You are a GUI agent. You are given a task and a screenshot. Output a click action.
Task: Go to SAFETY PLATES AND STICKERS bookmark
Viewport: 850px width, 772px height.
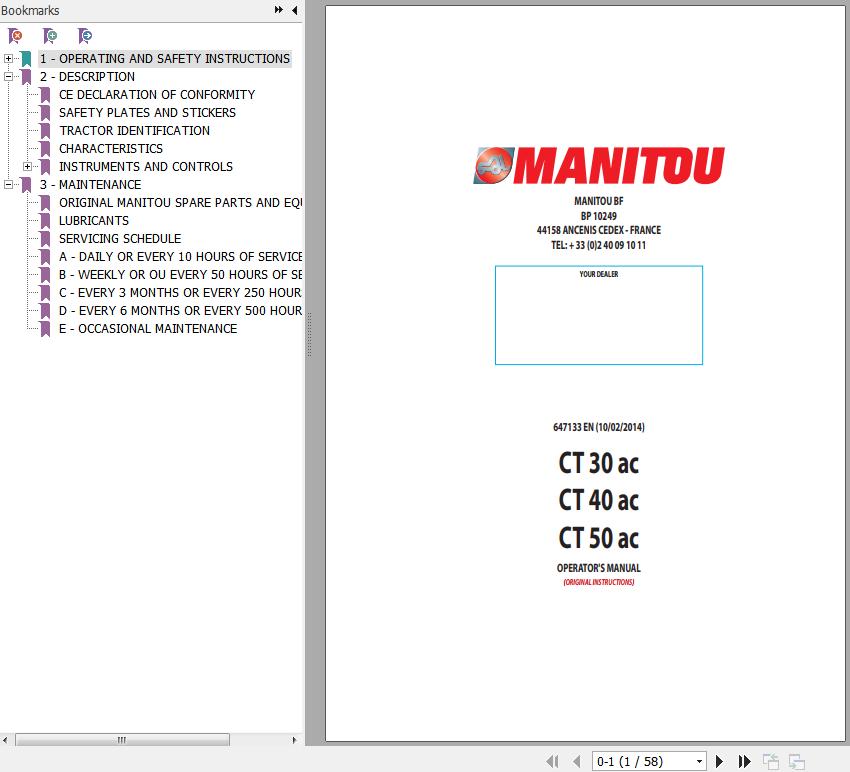(147, 112)
